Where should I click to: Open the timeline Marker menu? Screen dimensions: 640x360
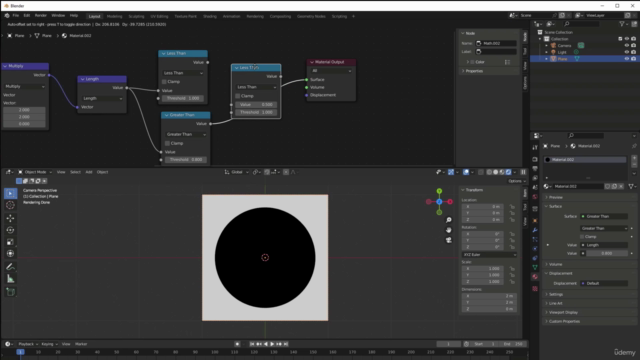point(81,344)
